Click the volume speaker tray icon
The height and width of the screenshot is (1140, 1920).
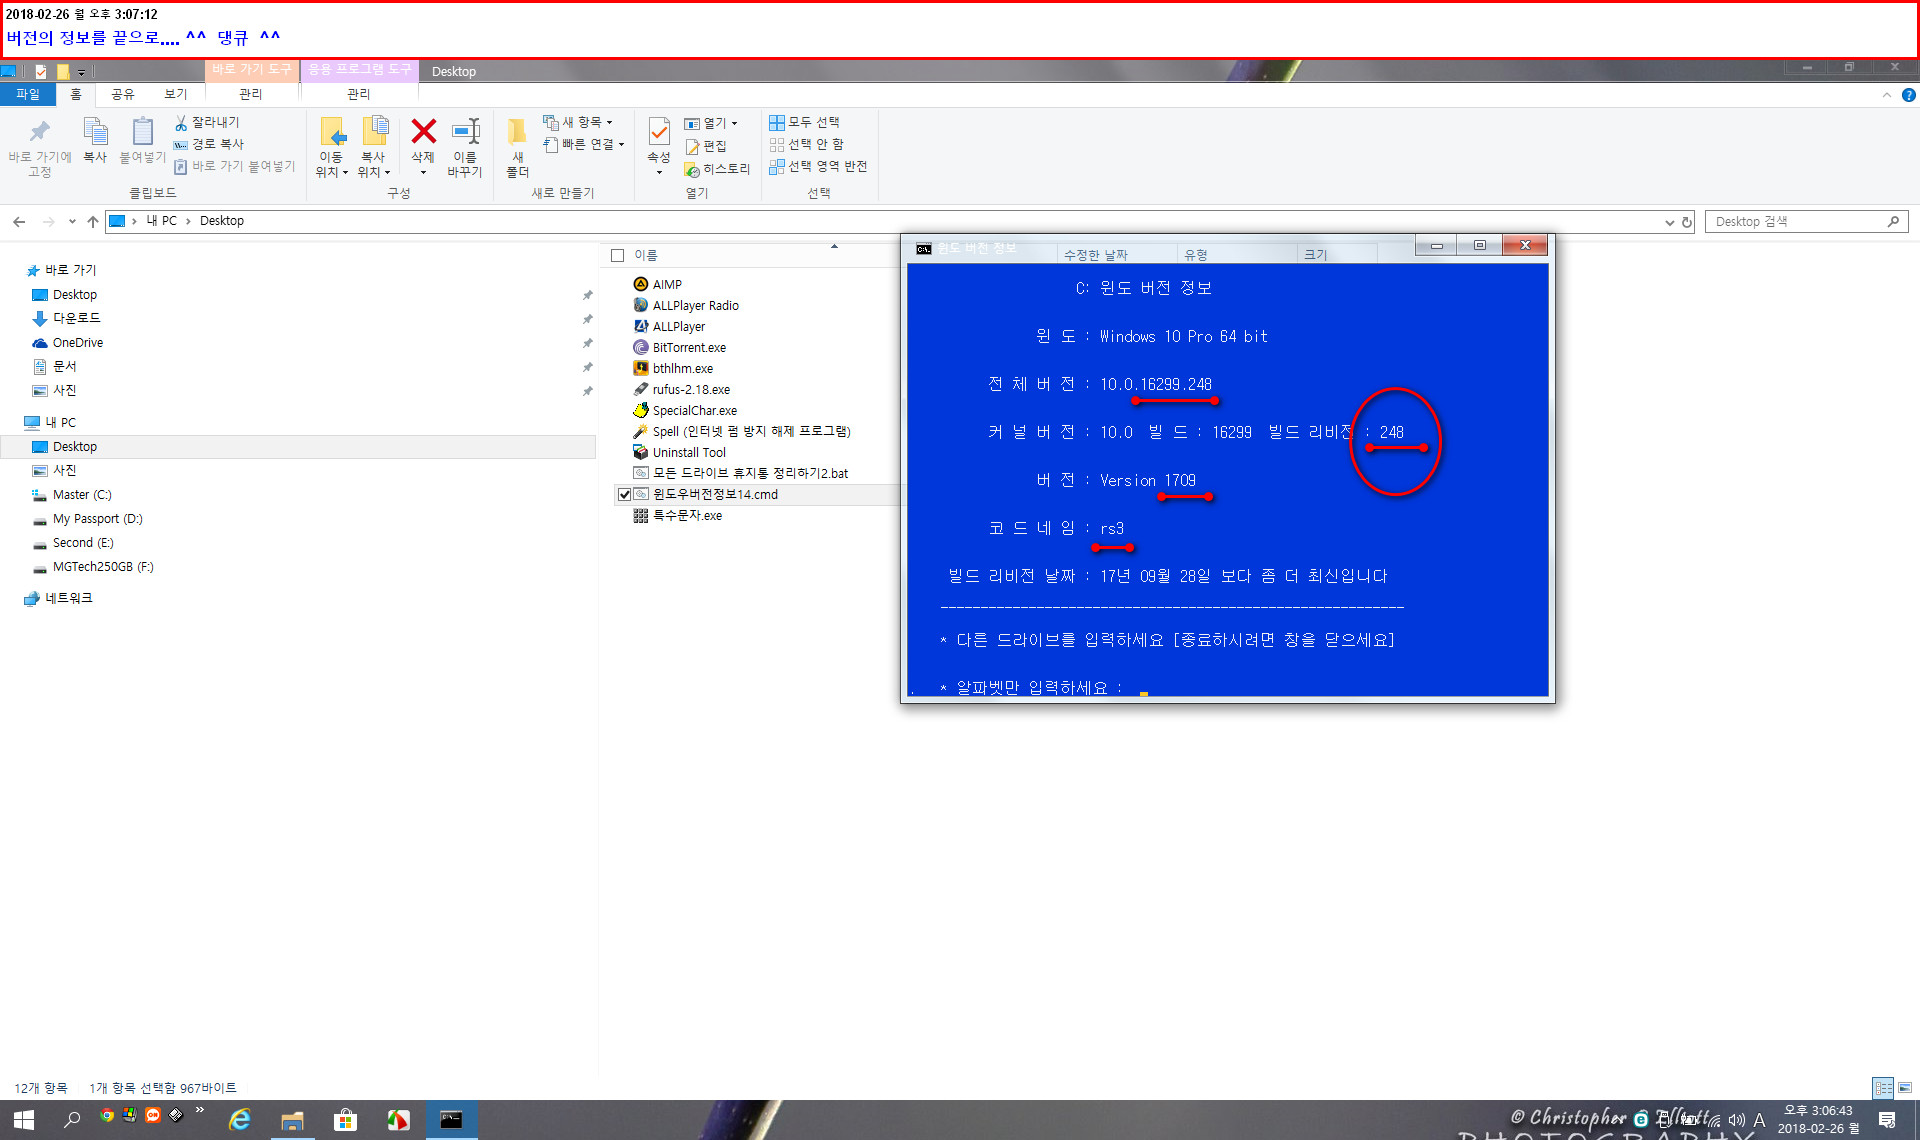1737,1120
